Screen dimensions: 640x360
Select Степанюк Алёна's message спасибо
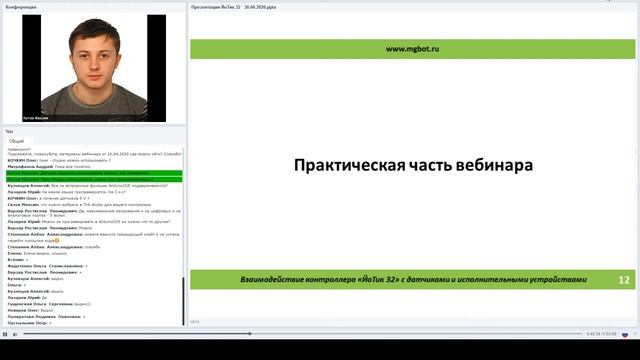pos(54,247)
